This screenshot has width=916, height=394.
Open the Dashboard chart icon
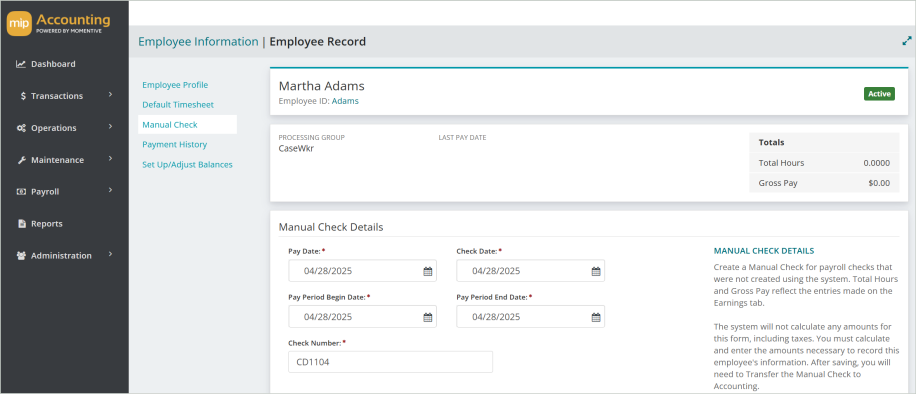click(x=20, y=64)
